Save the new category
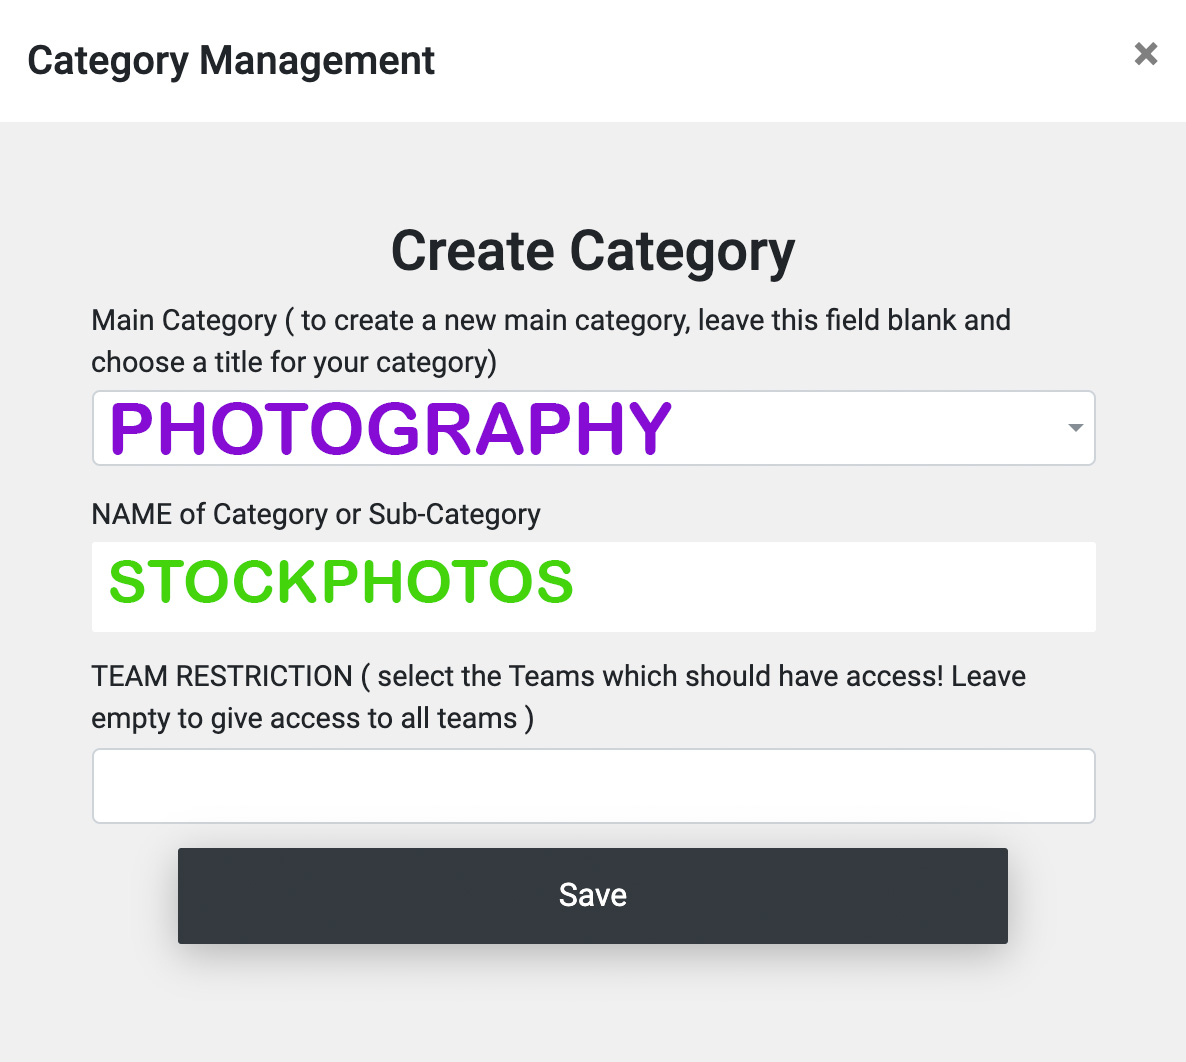Screen dimensions: 1186x1062 pyautogui.click(x=593, y=895)
